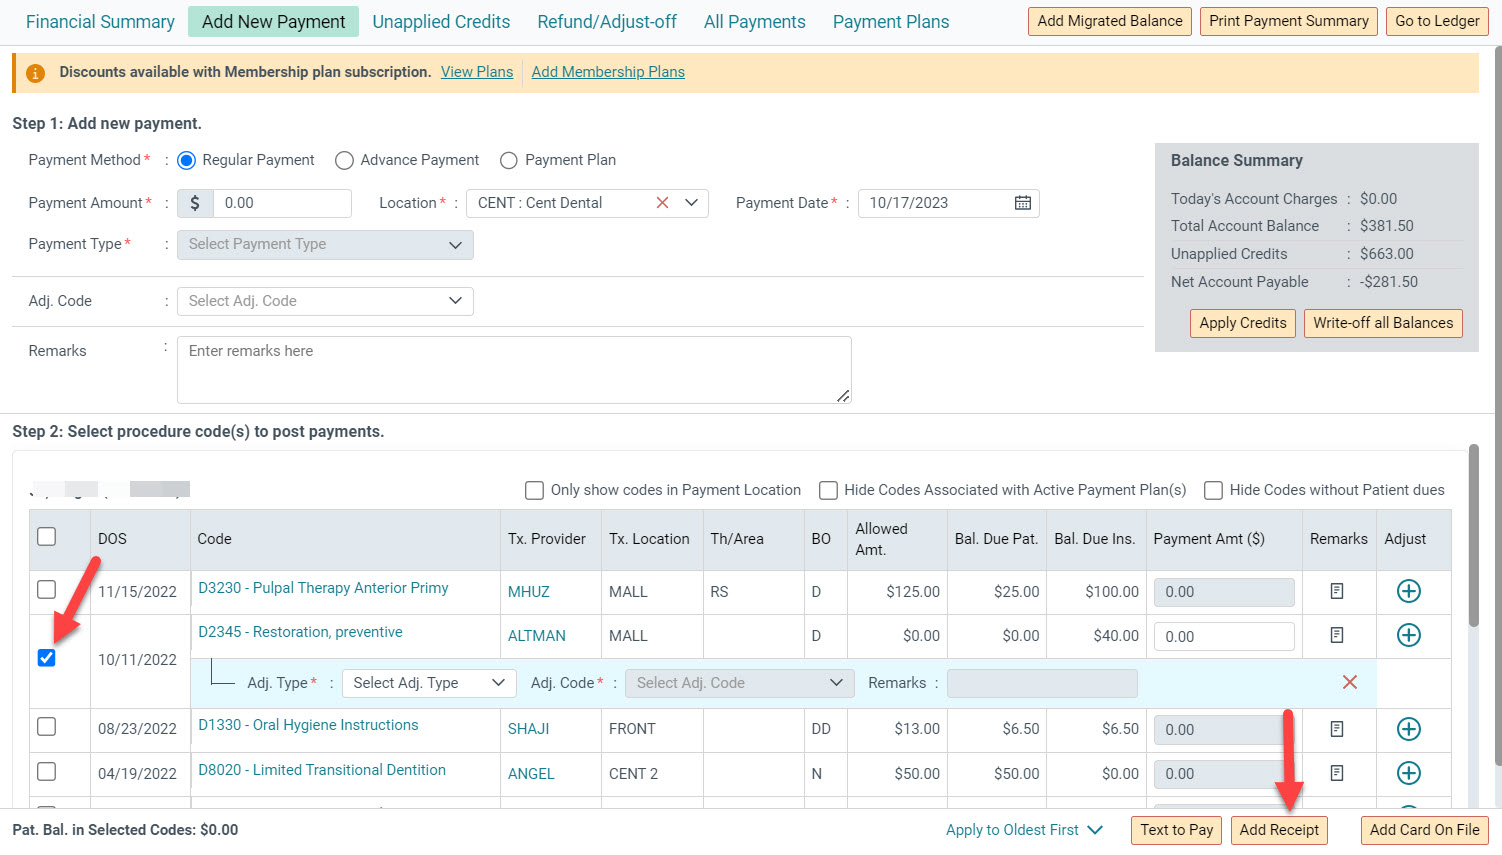This screenshot has height=855, width=1502.
Task: Click the adjust plus icon for D1330
Action: click(x=1409, y=729)
